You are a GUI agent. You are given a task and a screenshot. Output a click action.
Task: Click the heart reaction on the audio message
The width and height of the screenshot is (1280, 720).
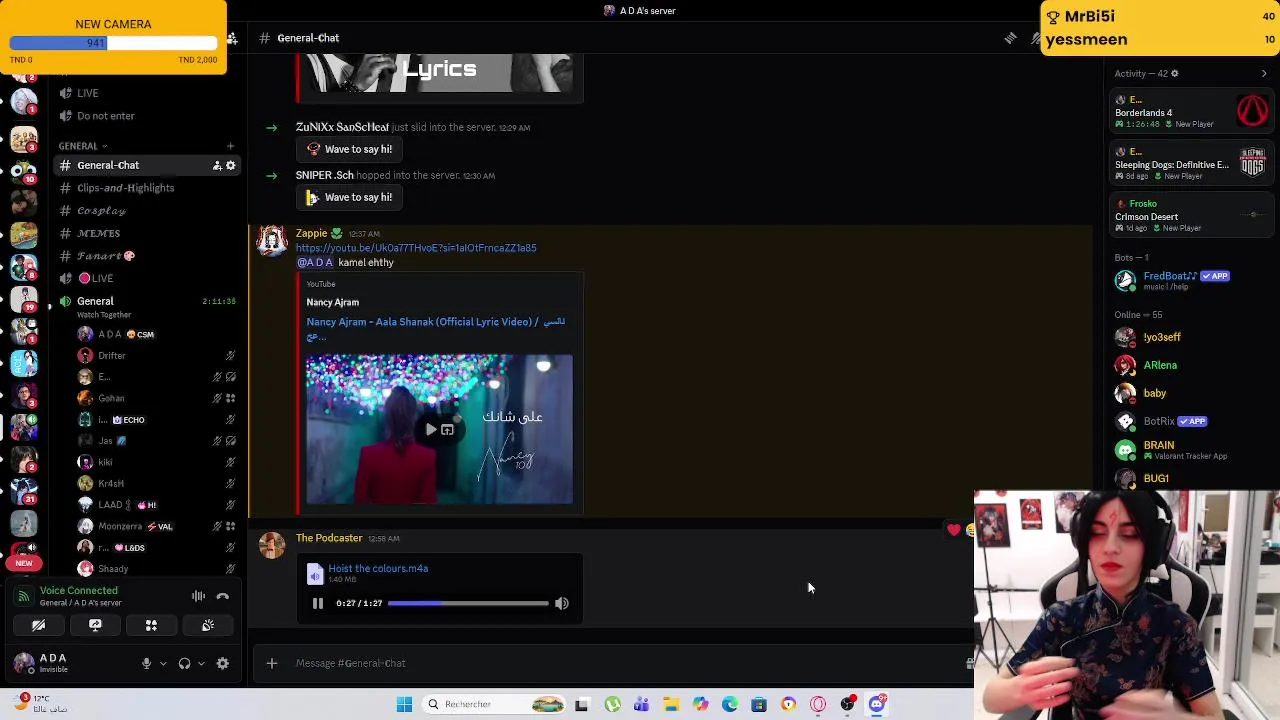[953, 530]
